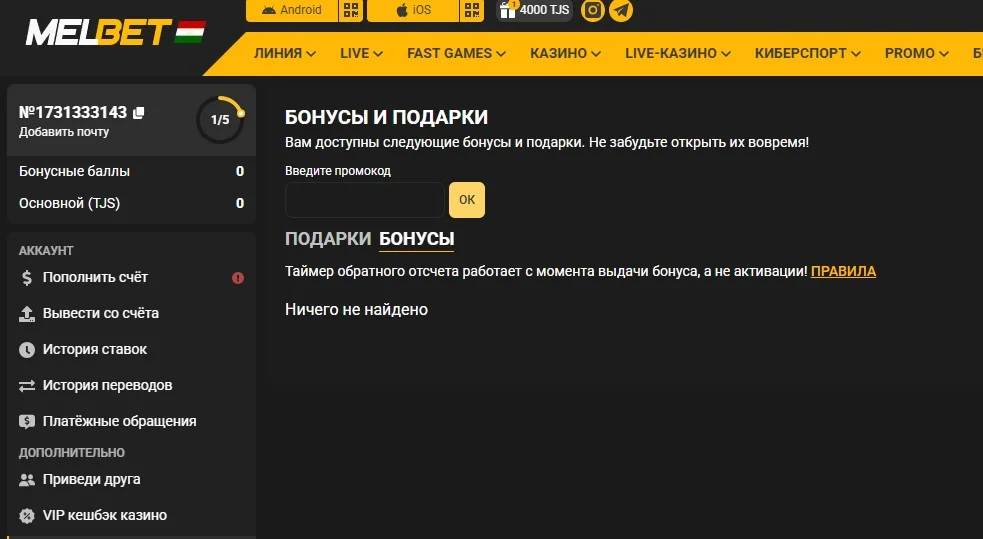Open История переводов in the sidebar
Screen dimensions: 983x539
pyautogui.click(x=132, y=385)
